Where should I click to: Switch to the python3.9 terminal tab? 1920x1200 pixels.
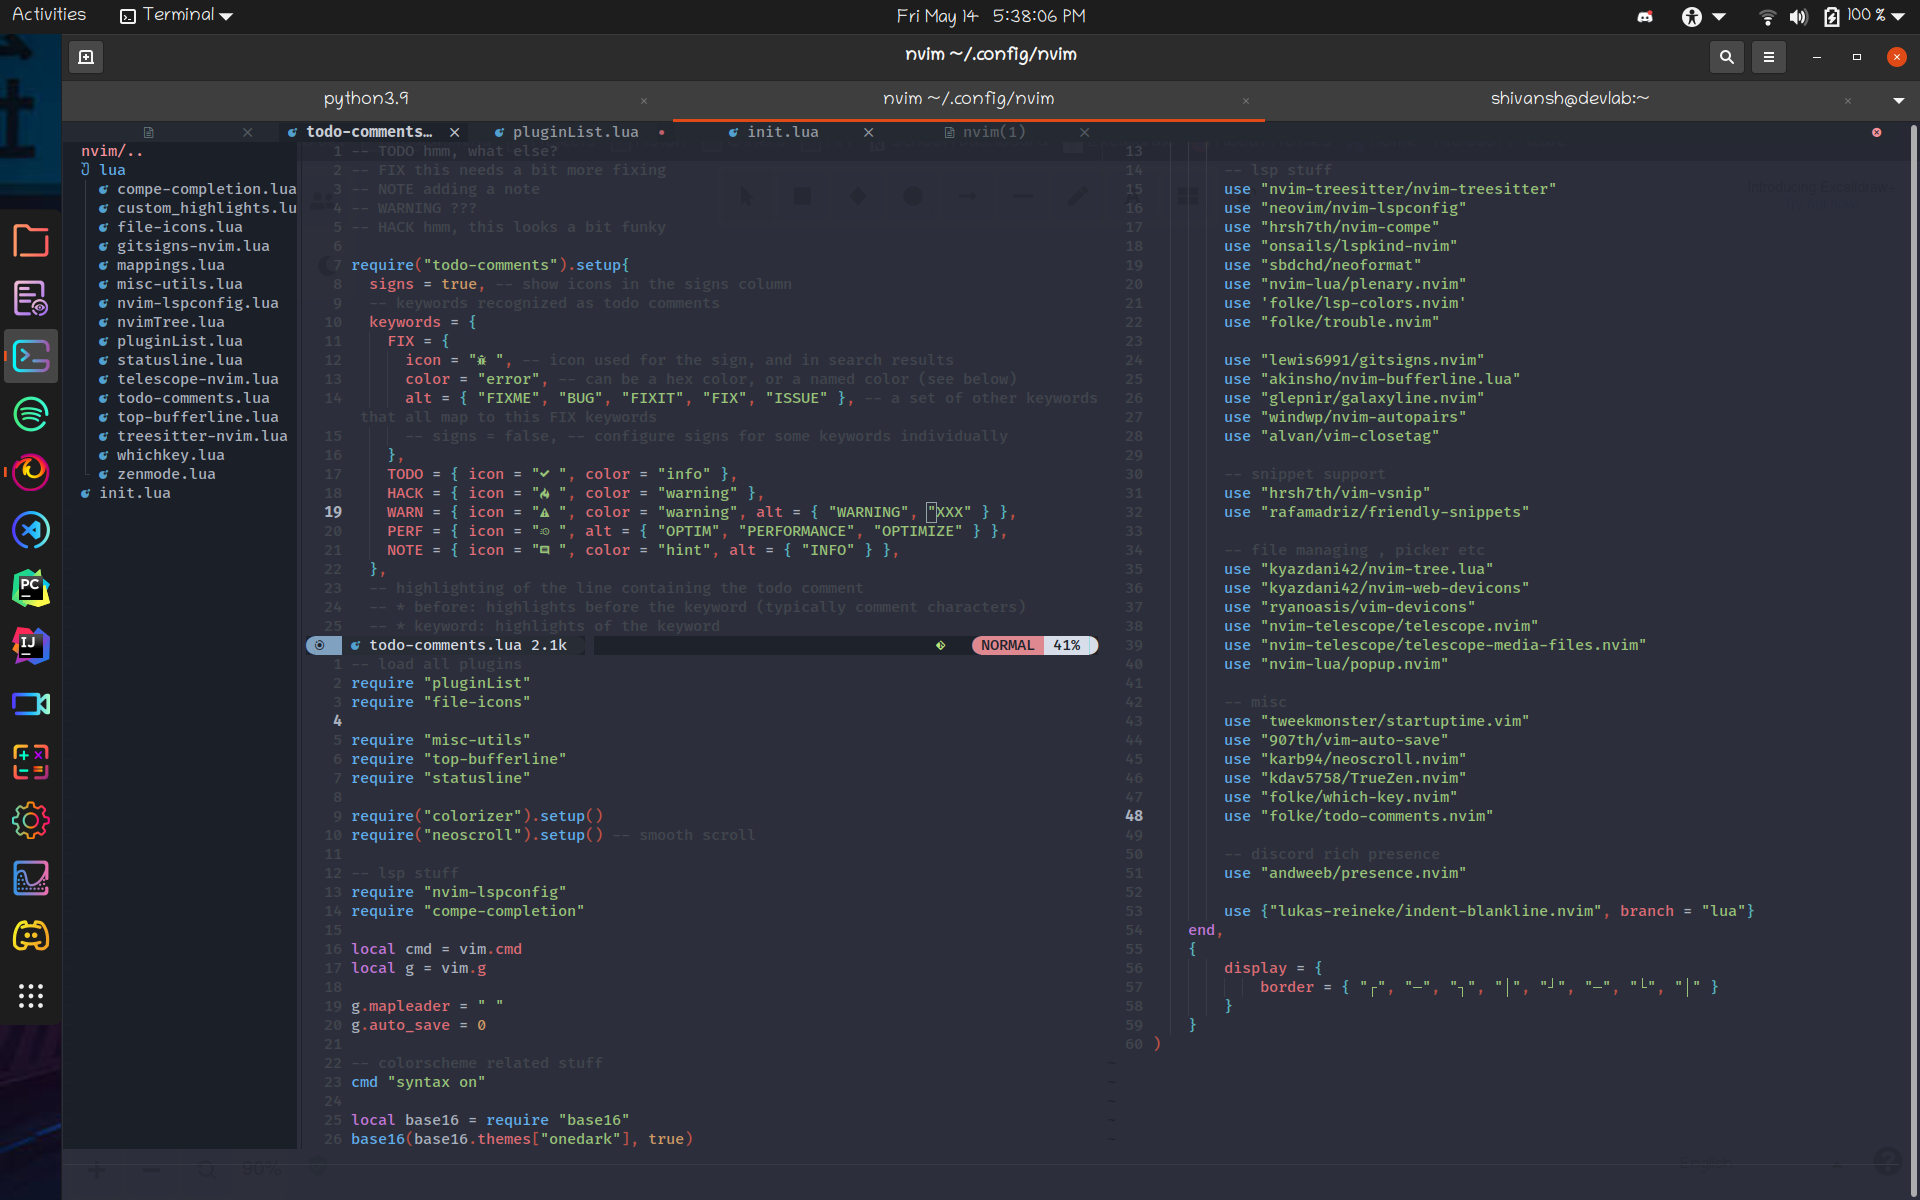366,98
